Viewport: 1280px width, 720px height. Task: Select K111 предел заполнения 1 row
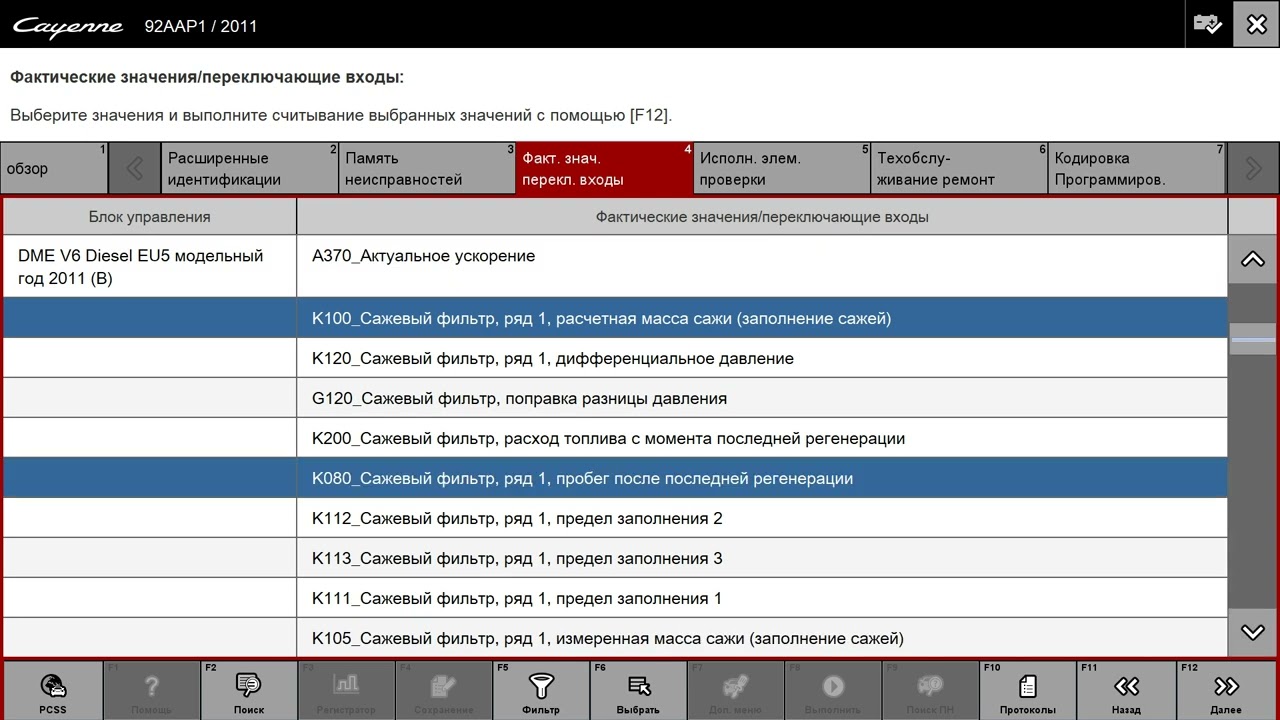point(762,598)
